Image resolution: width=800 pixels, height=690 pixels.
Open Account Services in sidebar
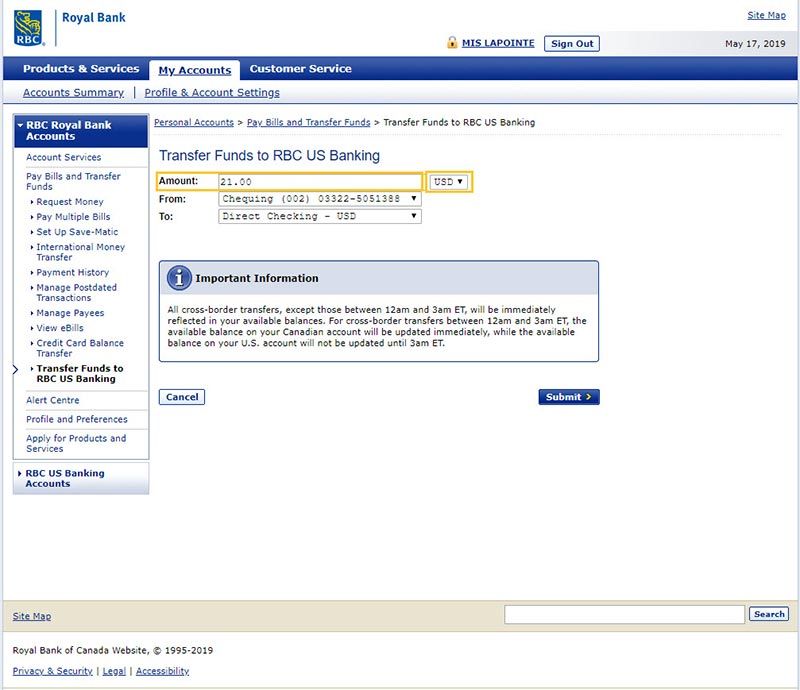64,157
